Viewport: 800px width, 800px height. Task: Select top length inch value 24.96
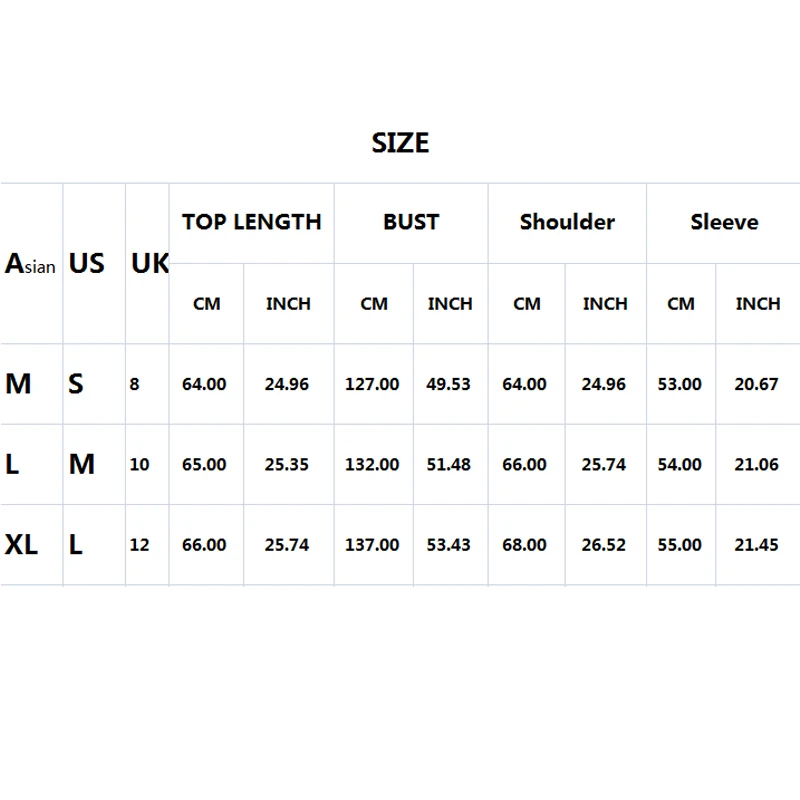click(x=287, y=384)
